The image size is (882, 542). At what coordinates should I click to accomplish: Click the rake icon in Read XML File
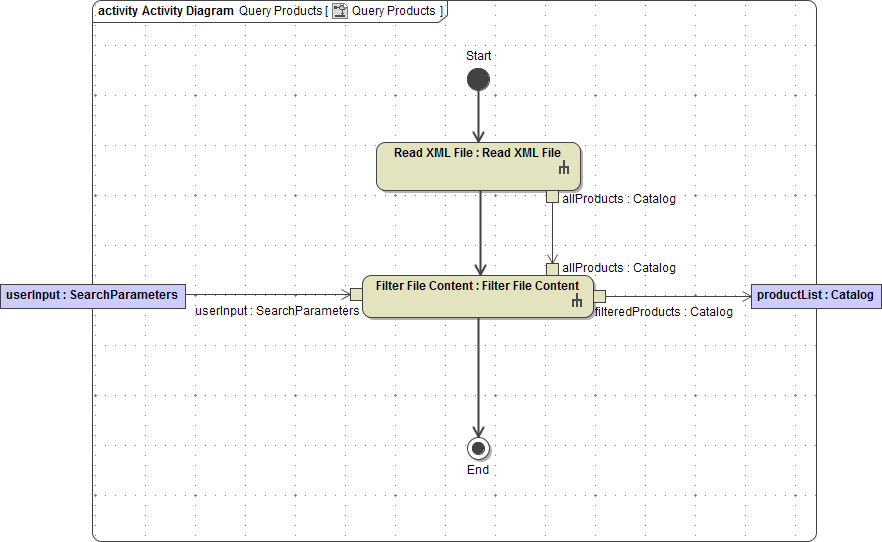(x=564, y=171)
